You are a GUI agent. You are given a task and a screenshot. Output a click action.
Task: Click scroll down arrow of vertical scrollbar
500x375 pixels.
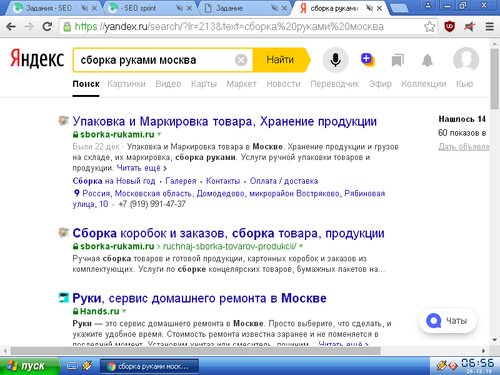(x=495, y=340)
